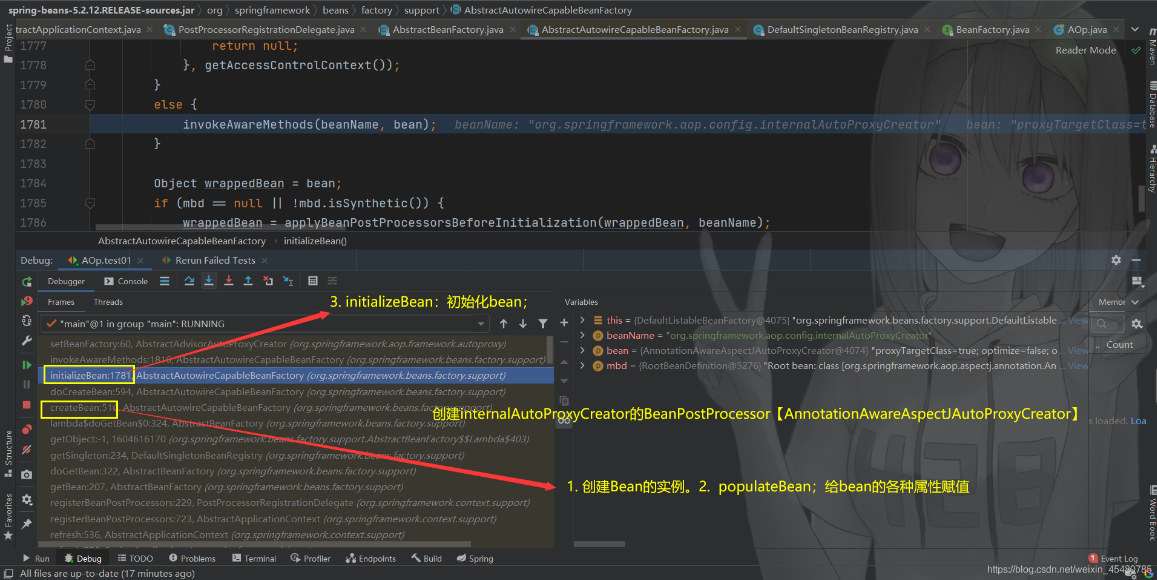Resume program with green play icon

click(x=27, y=365)
